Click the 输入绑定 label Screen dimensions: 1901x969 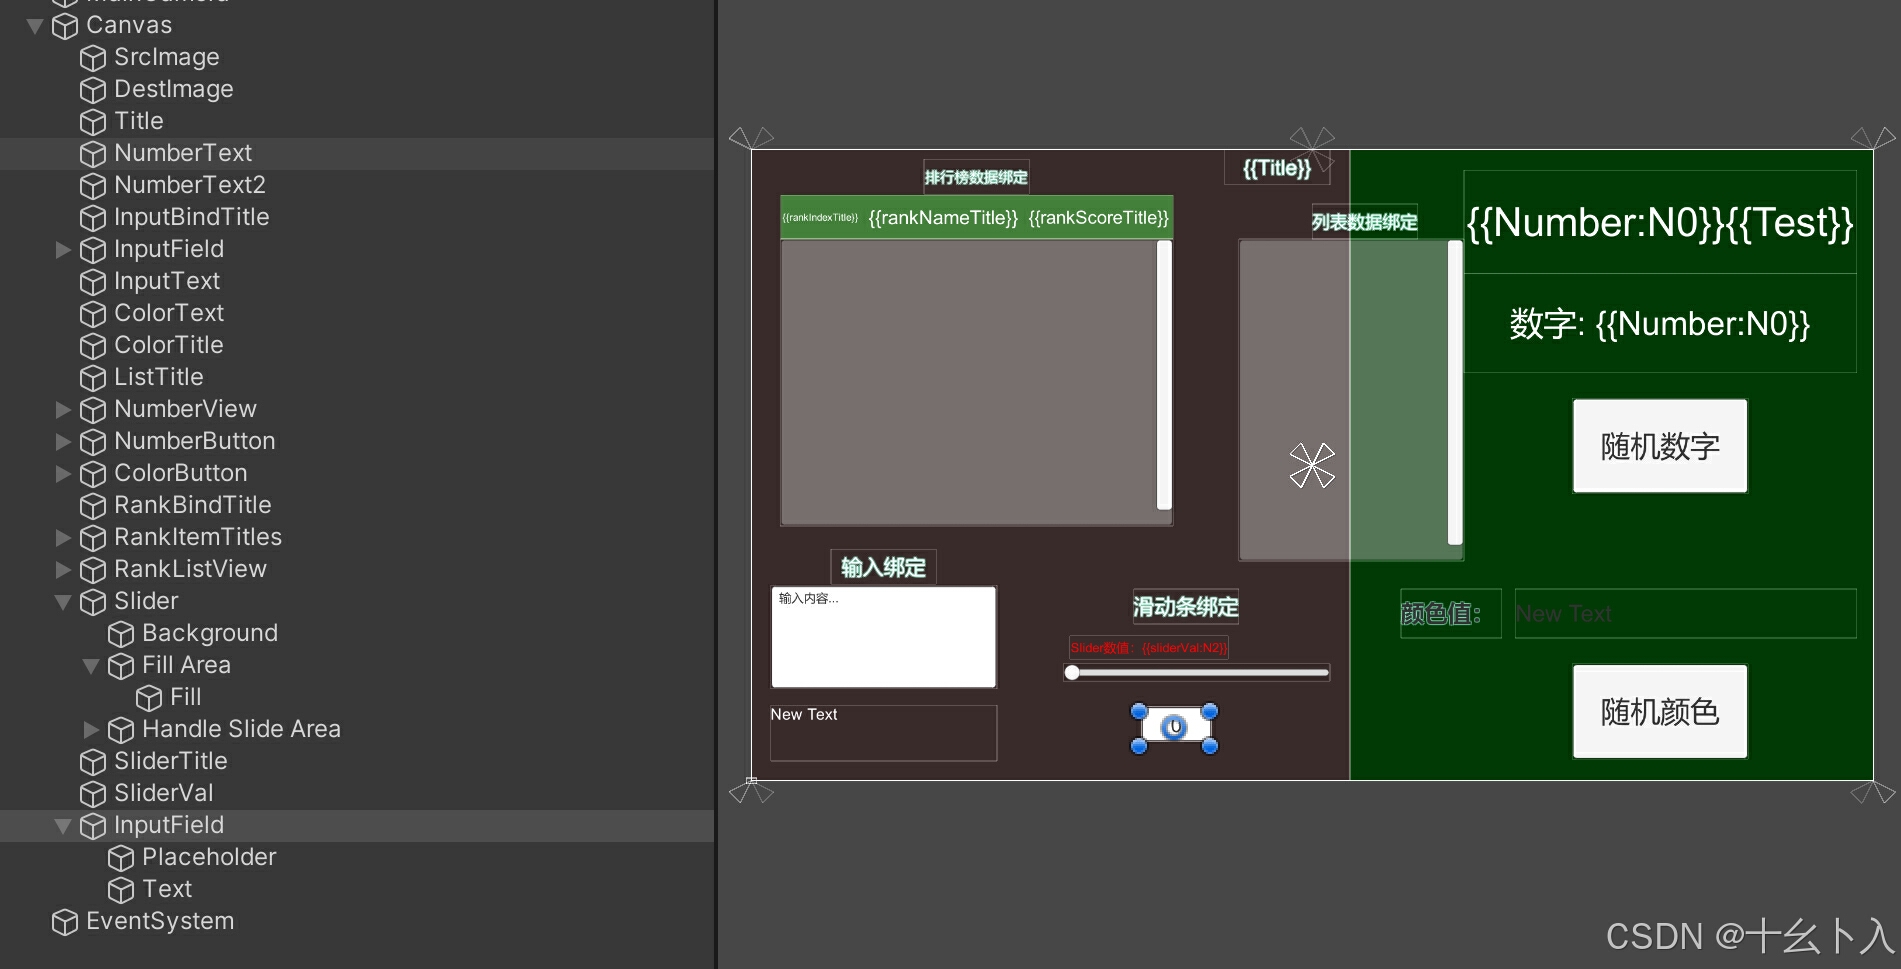point(883,568)
